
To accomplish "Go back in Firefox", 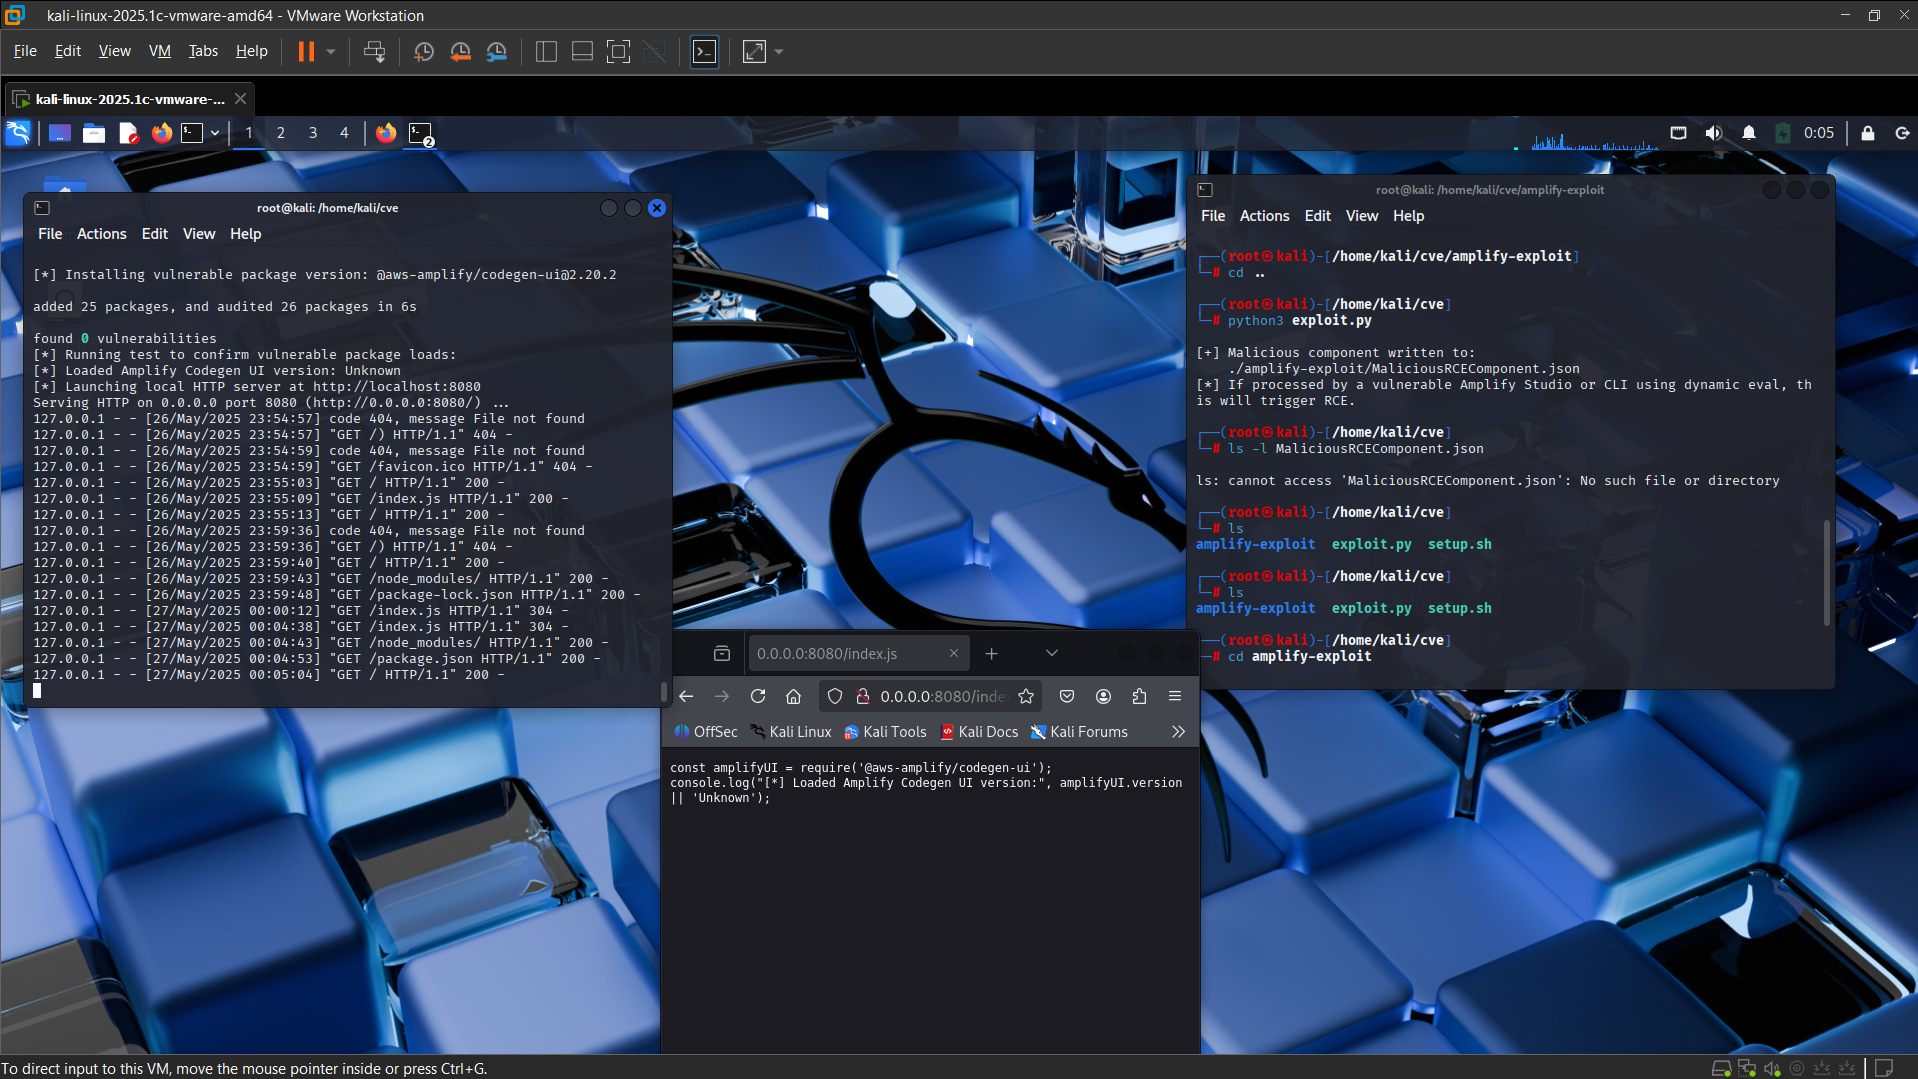I will [686, 696].
